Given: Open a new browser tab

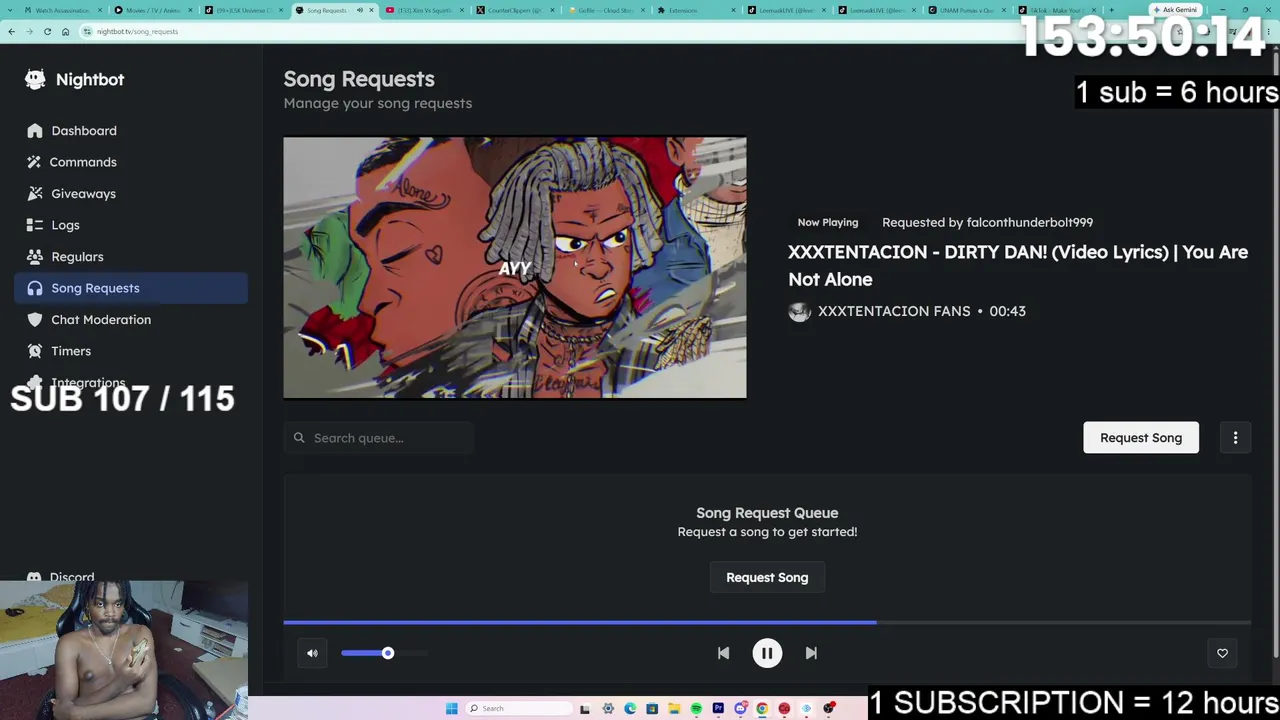Looking at the screenshot, I should click(x=1111, y=10).
